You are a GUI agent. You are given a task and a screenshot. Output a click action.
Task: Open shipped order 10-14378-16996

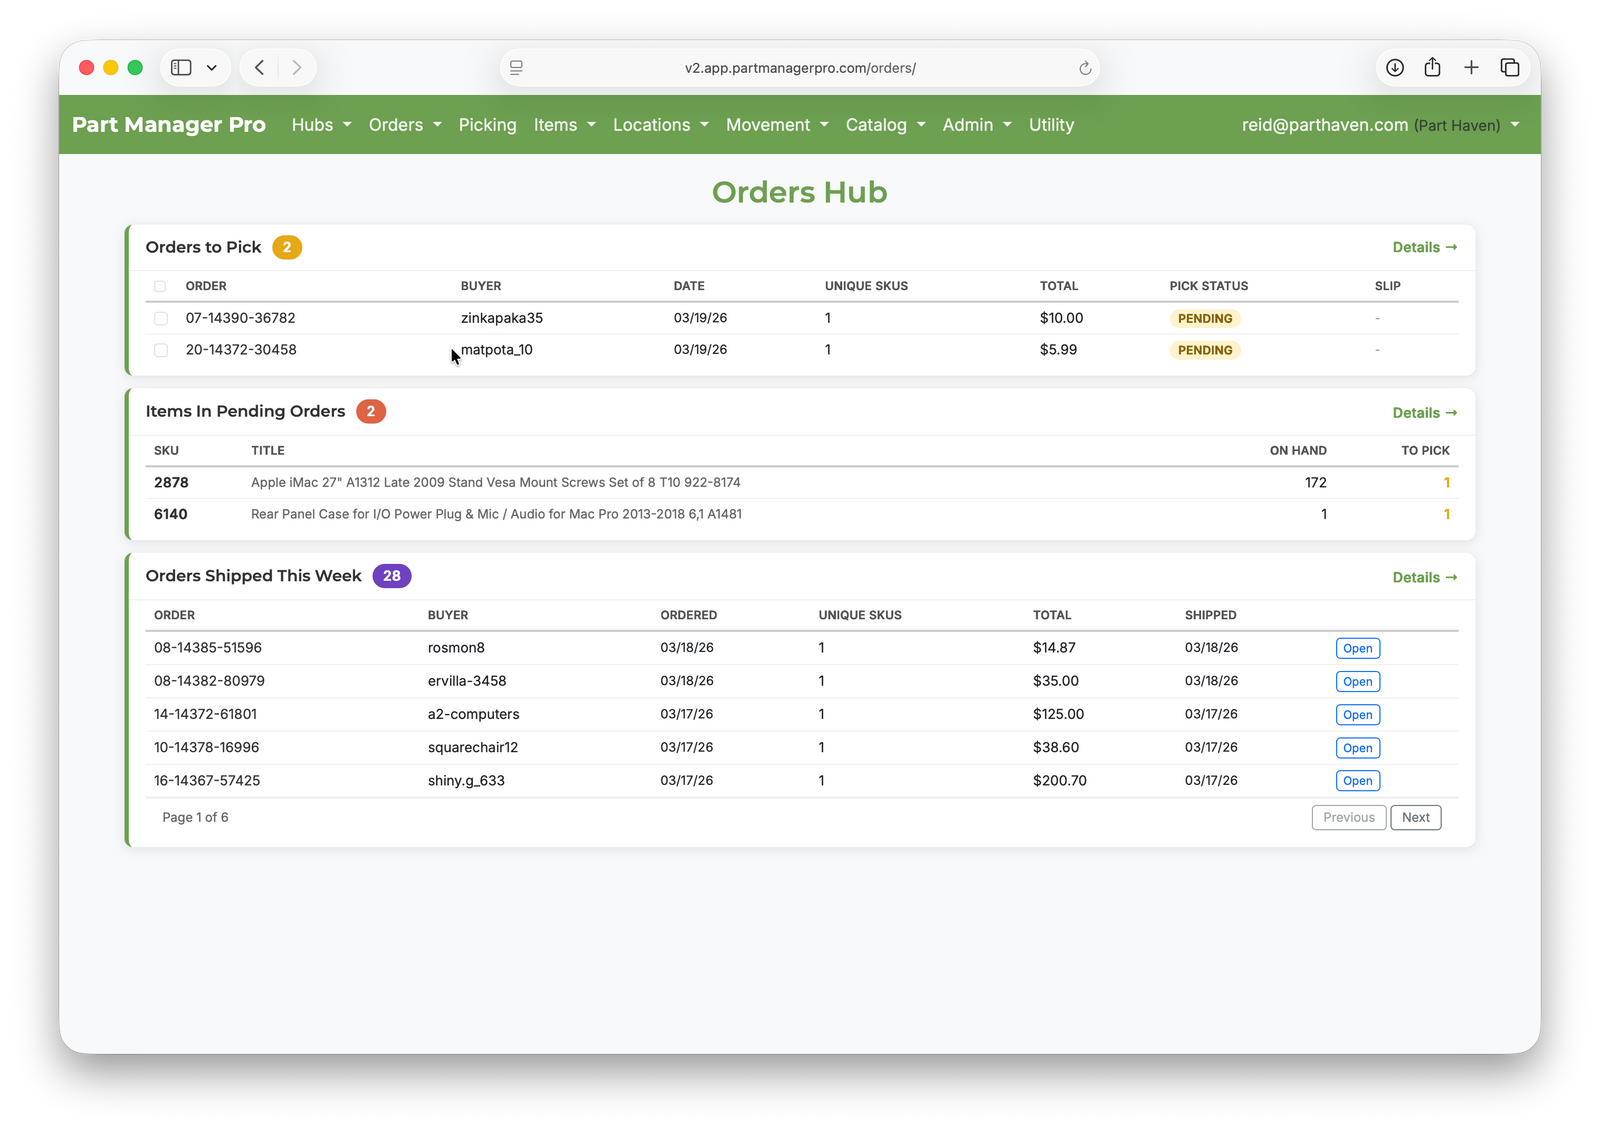coord(1358,747)
